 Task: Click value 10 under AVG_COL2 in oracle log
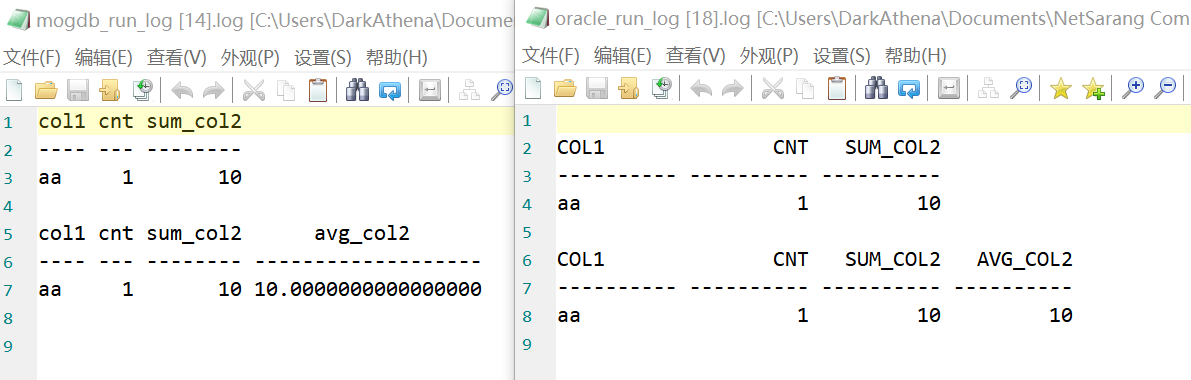coord(1060,315)
